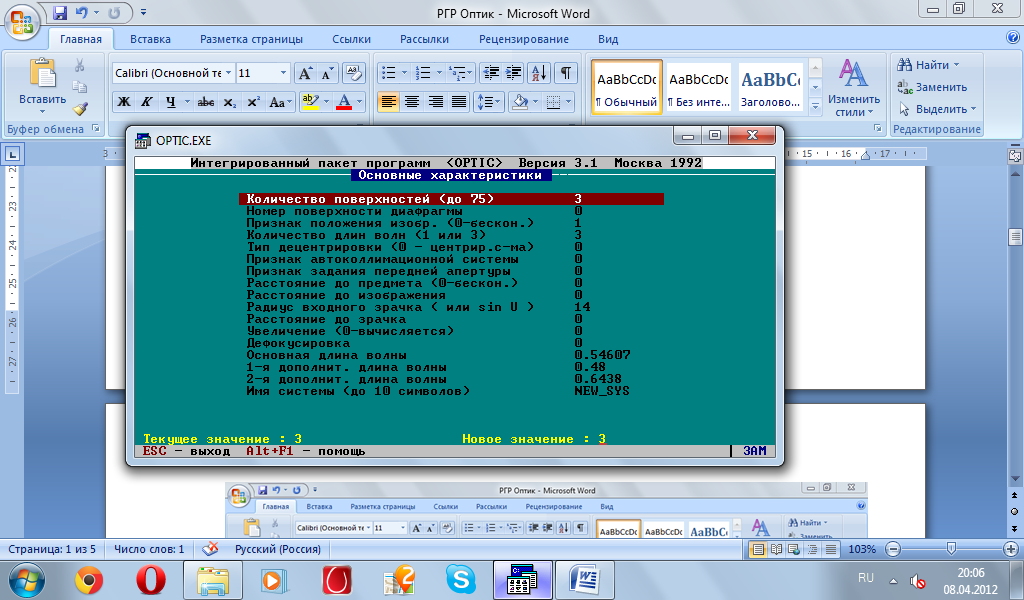The image size is (1024, 600).
Task: Open the Вид ribbon tab
Action: click(608, 39)
